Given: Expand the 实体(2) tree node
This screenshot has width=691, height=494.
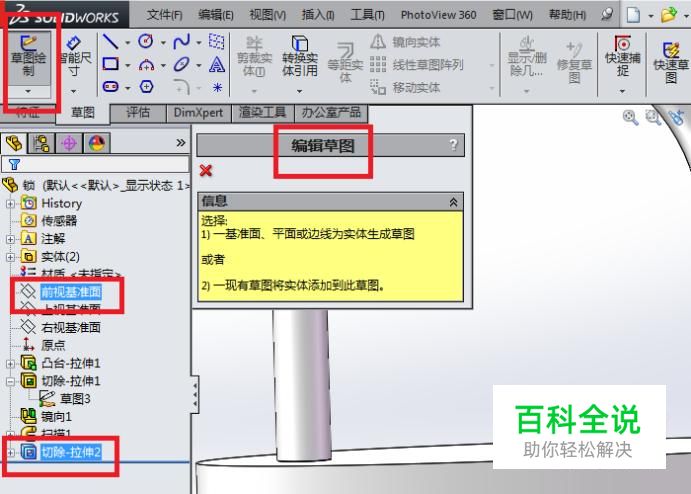Looking at the screenshot, I should point(11,256).
